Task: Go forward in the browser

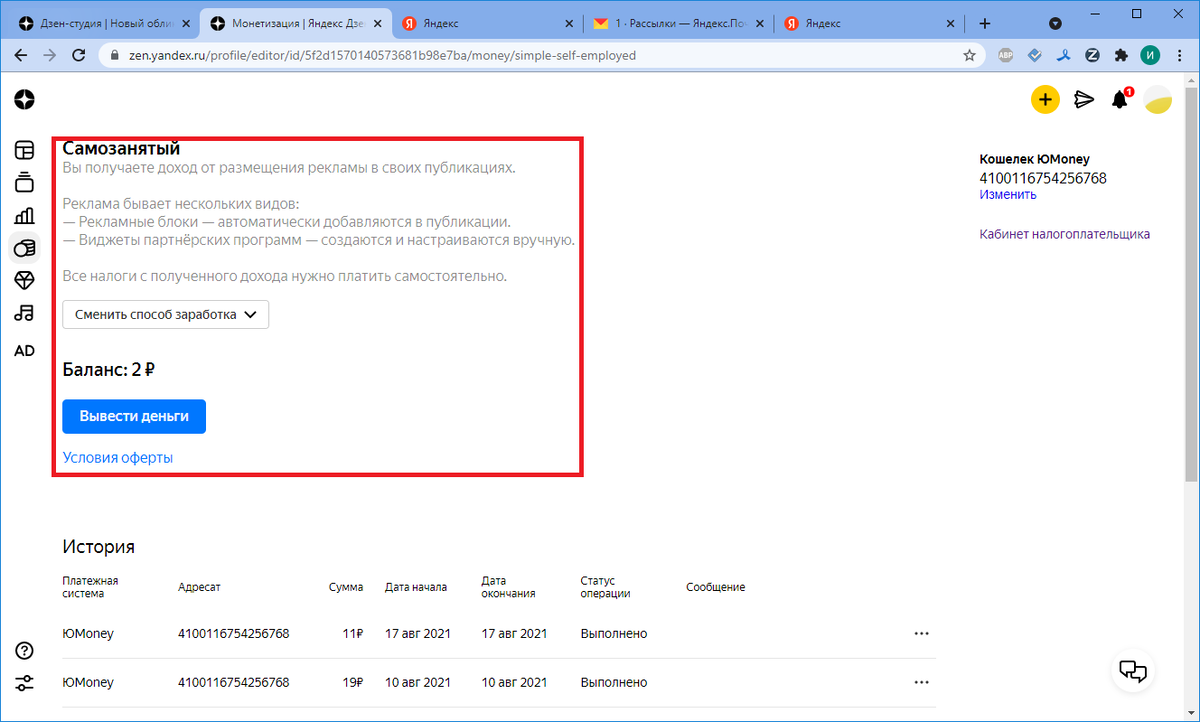Action: (x=49, y=56)
